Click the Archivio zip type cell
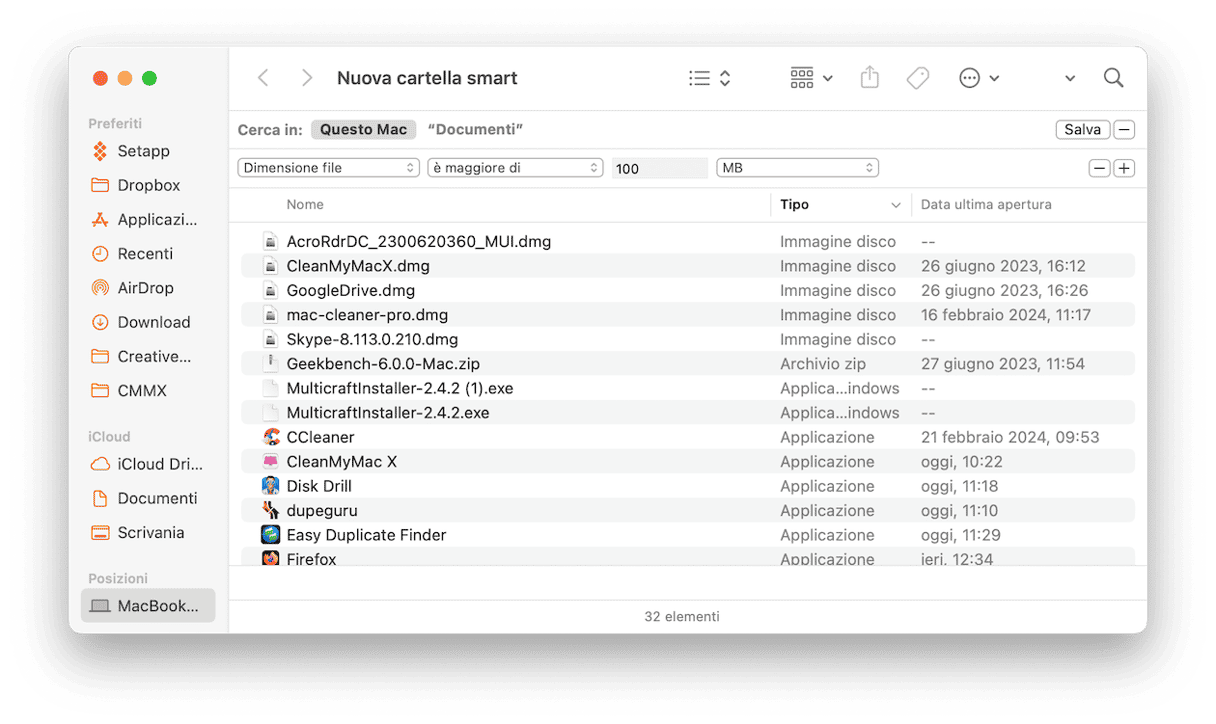Image resolution: width=1216 pixels, height=724 pixels. tap(823, 364)
